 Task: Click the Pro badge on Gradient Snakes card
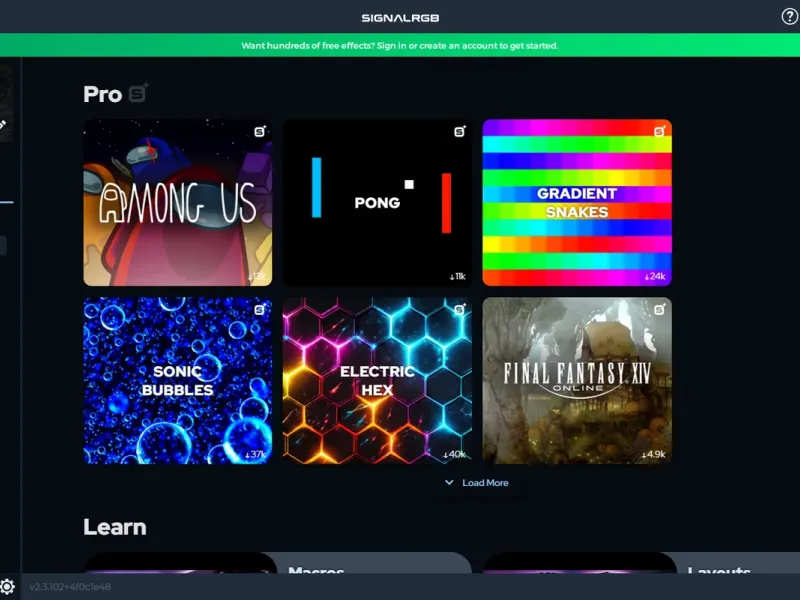659,131
